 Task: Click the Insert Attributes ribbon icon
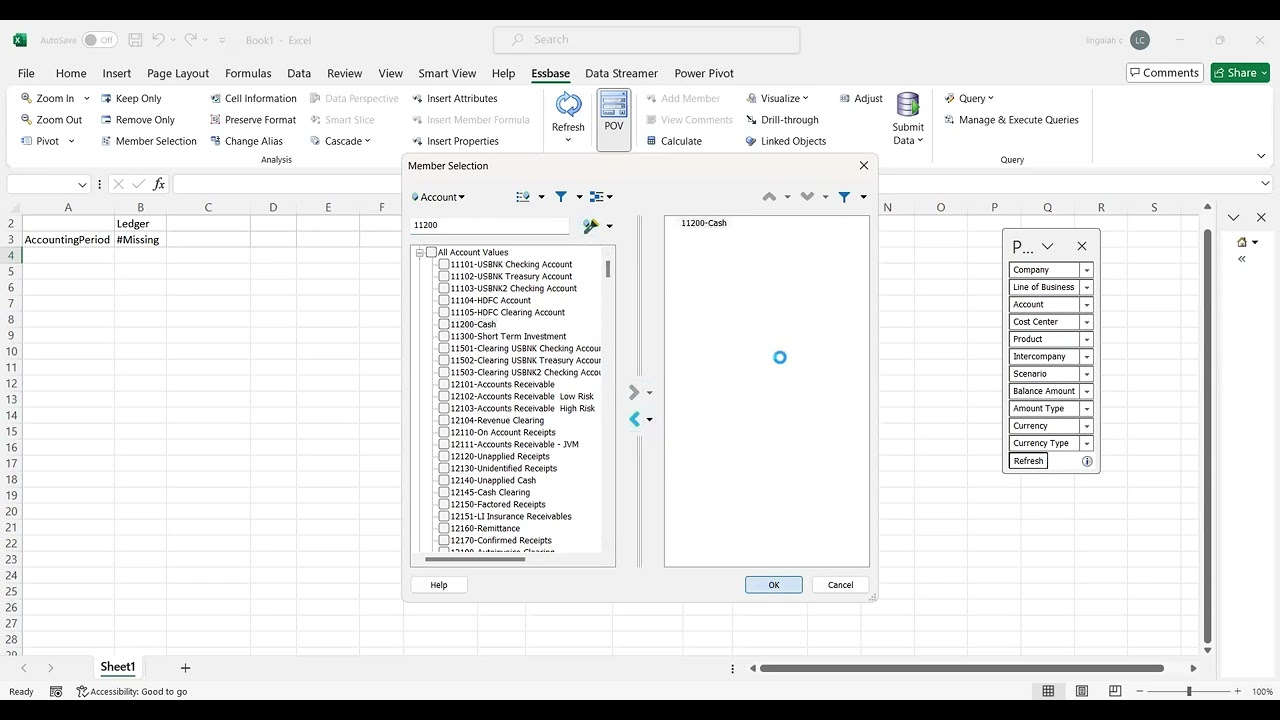(x=417, y=98)
